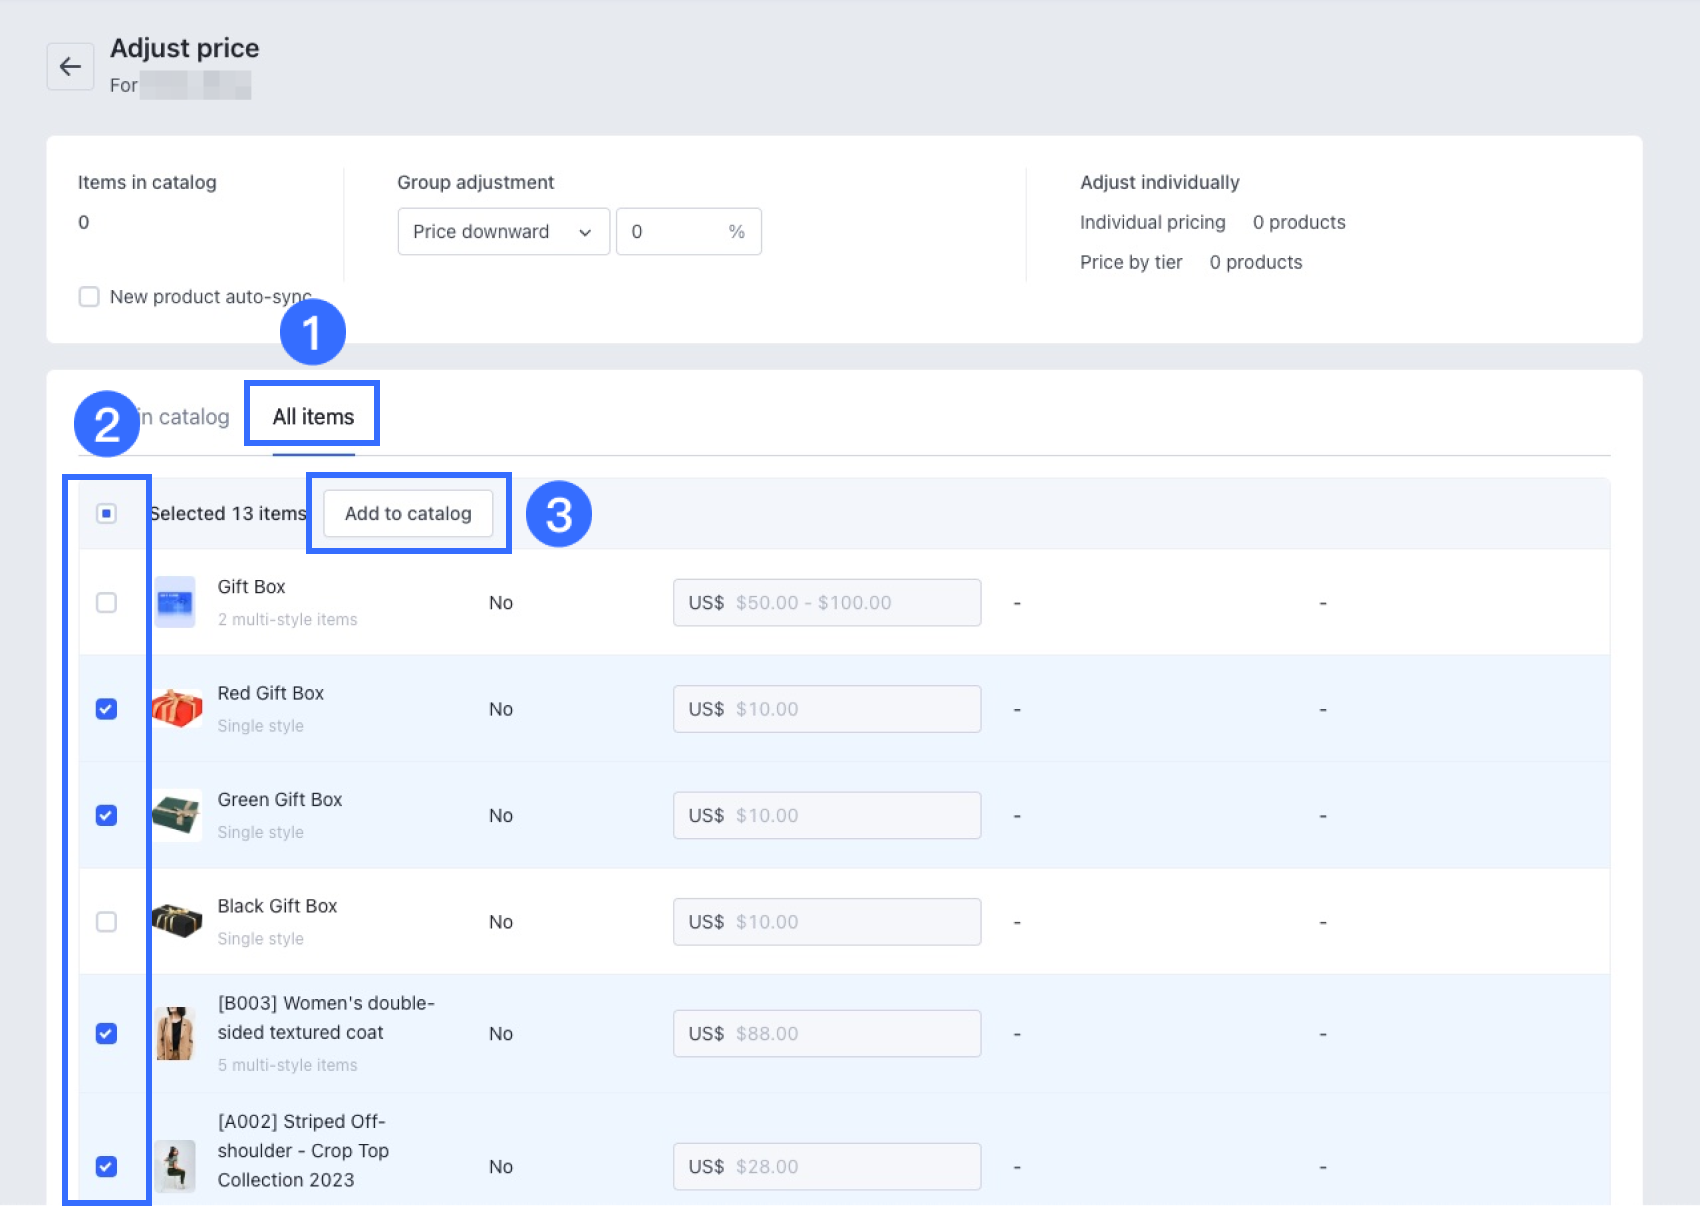Click the Women's coat $88.00 price field

coord(826,1033)
